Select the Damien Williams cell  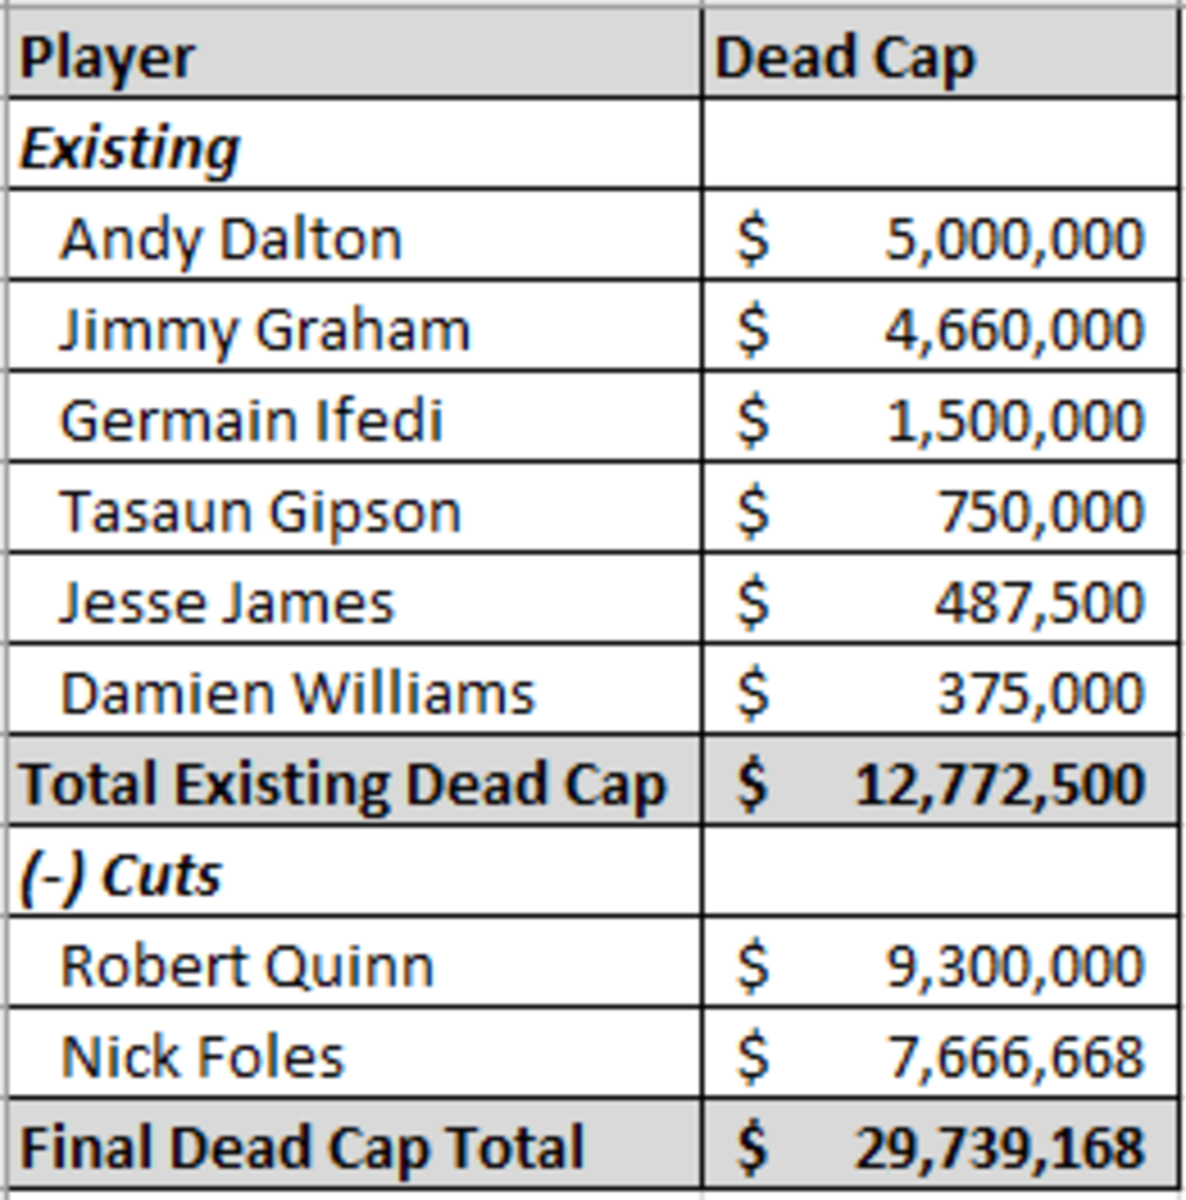click(354, 690)
